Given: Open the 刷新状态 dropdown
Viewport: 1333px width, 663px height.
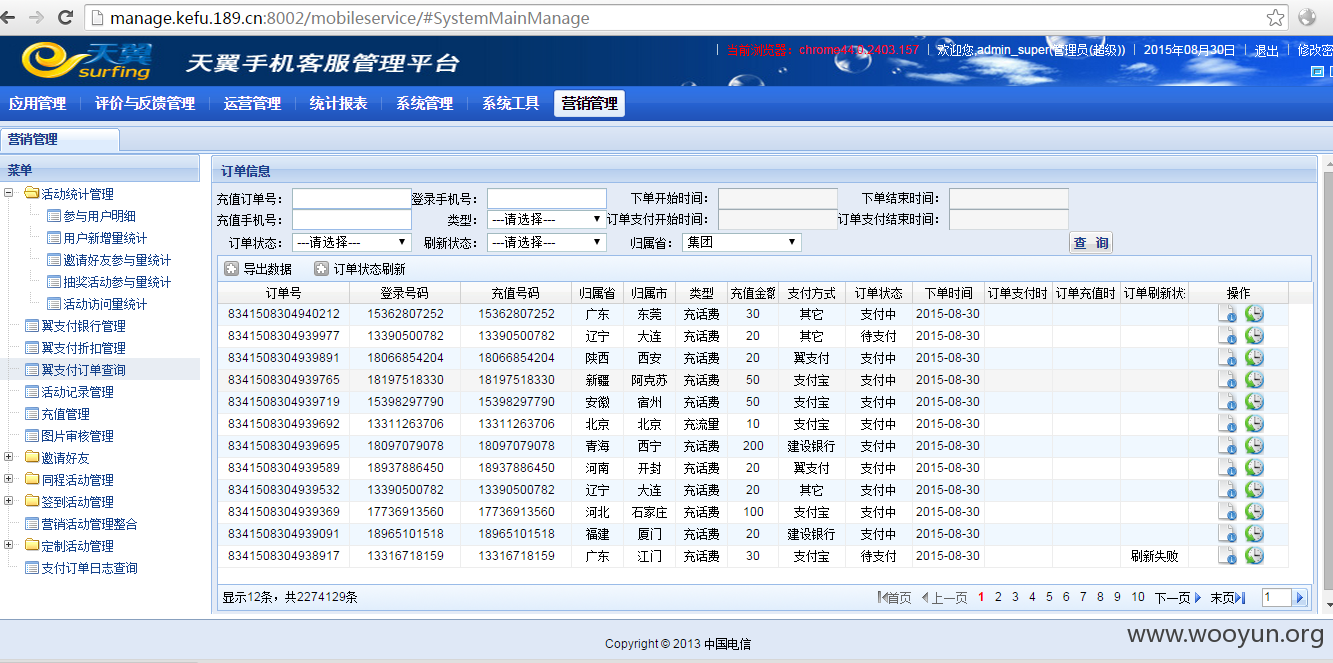Looking at the screenshot, I should (546, 242).
